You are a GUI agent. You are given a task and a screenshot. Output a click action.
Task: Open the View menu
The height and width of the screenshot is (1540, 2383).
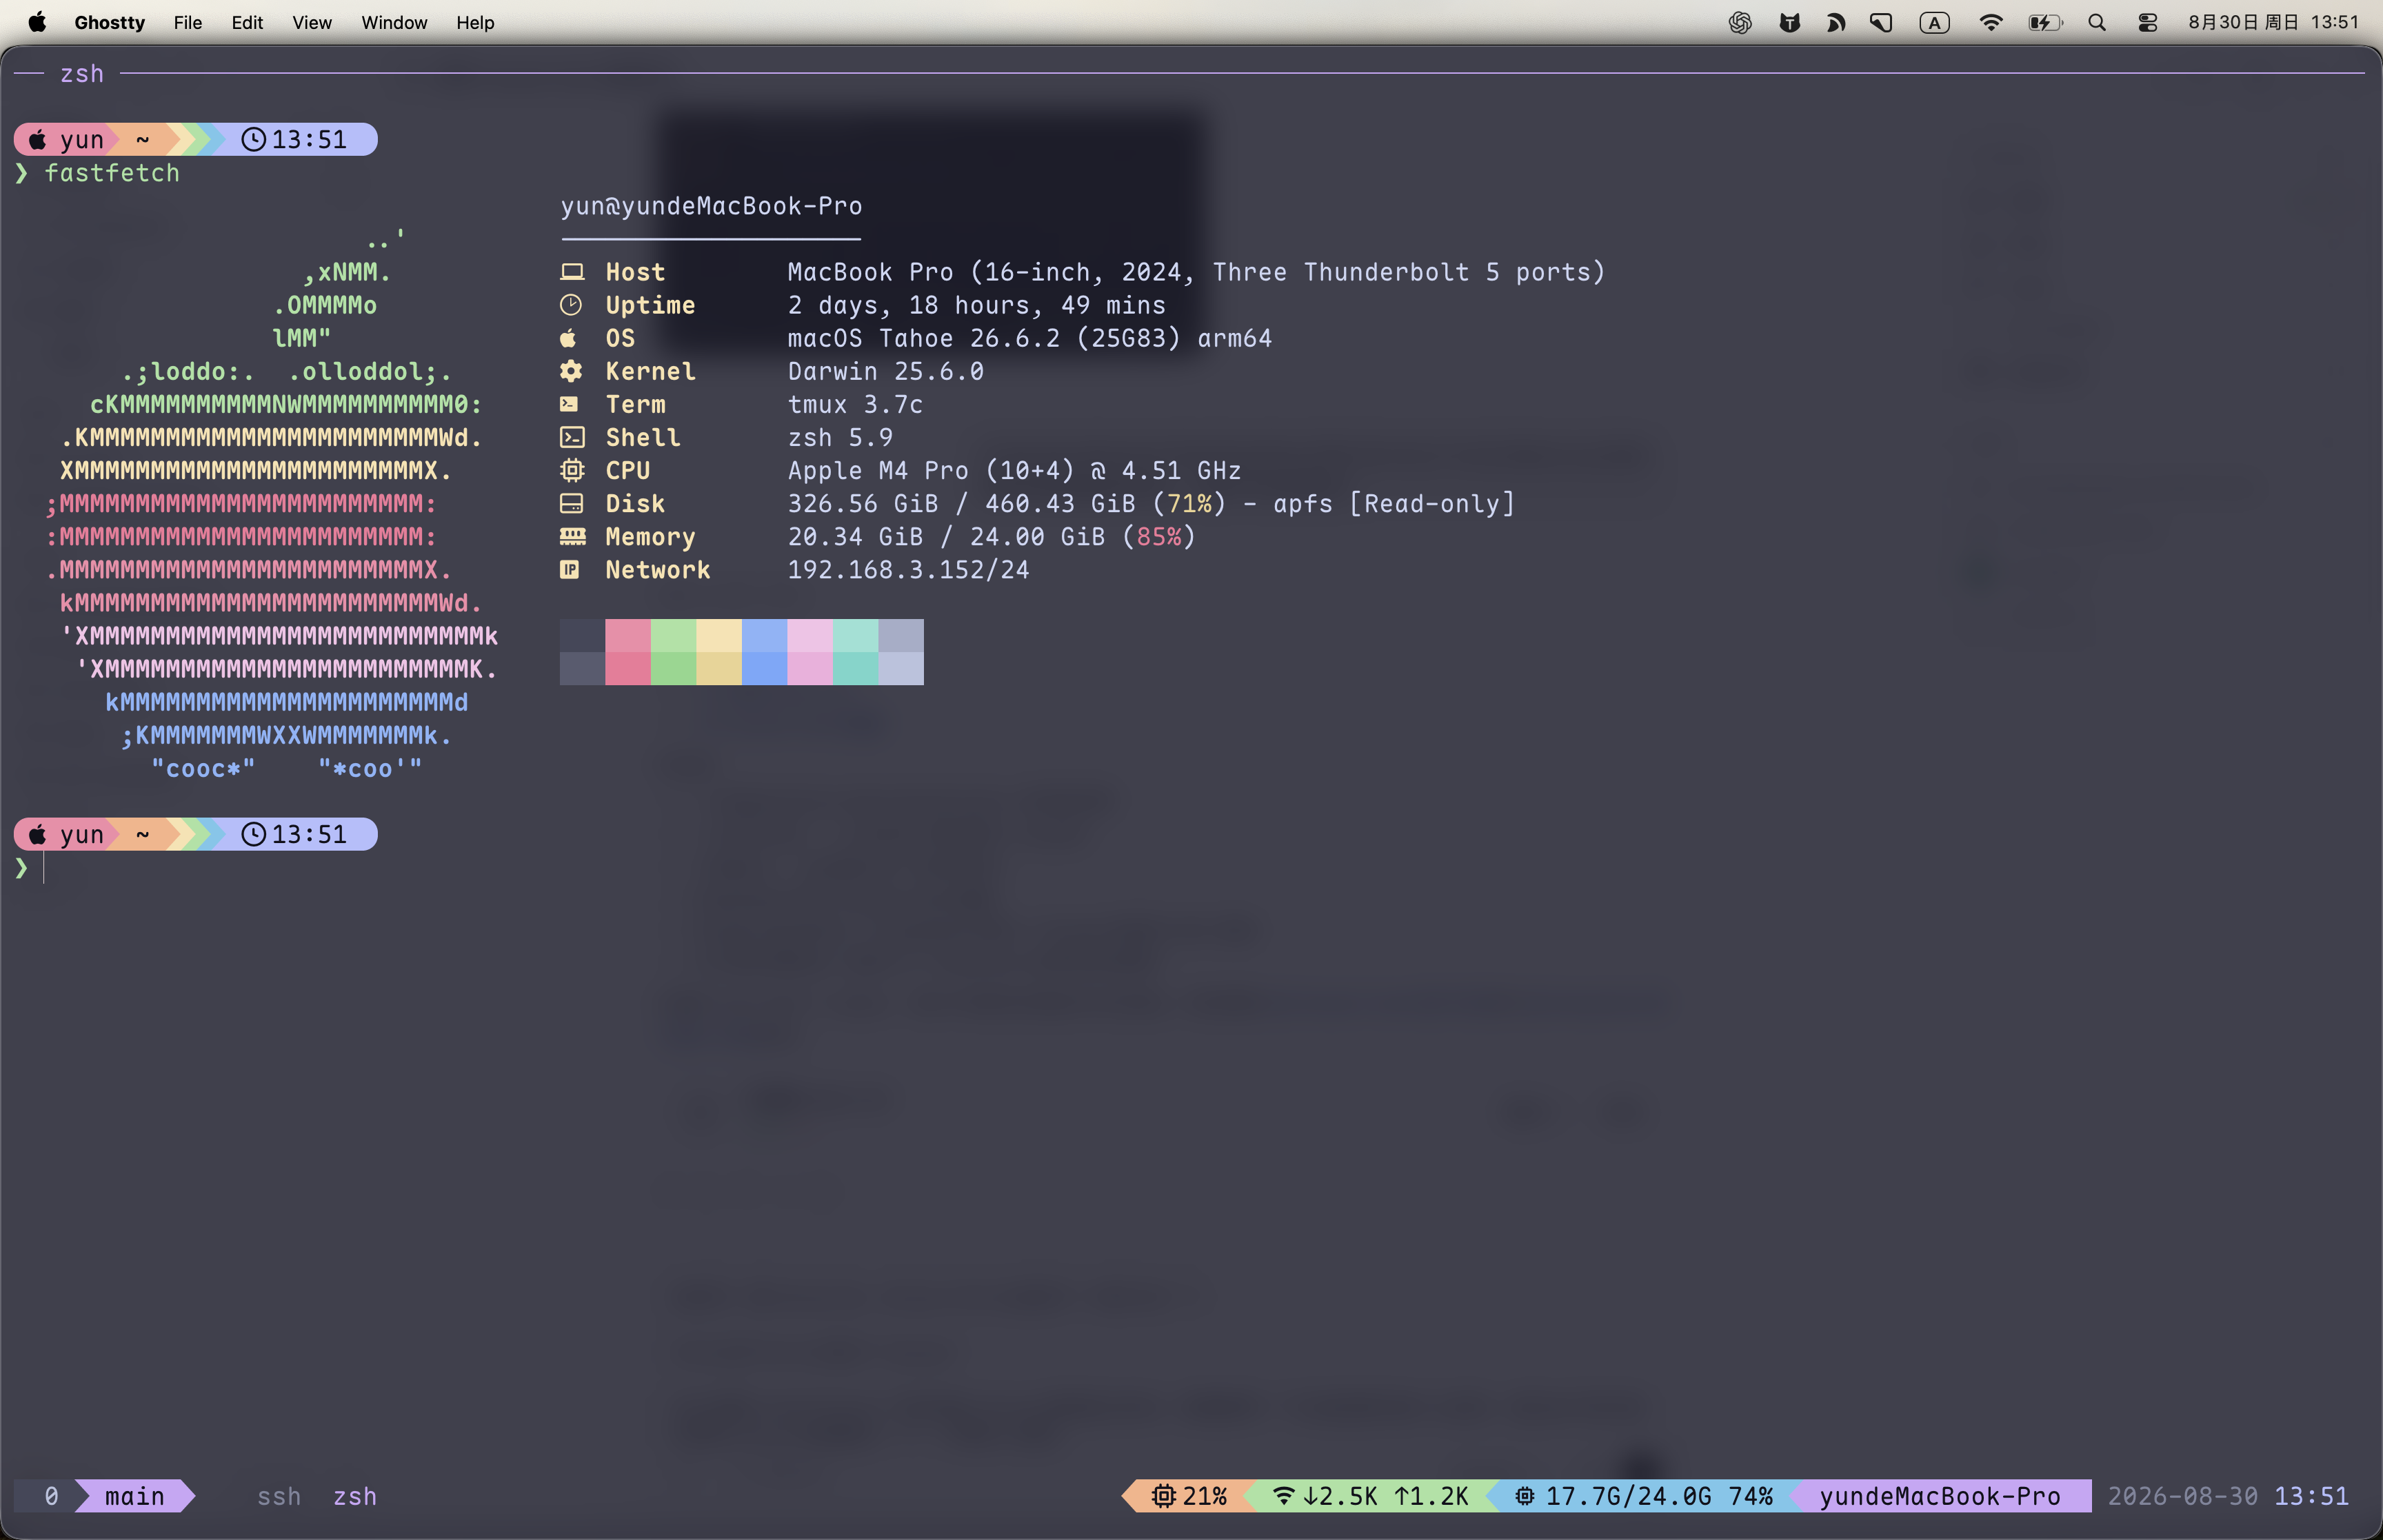tap(312, 22)
